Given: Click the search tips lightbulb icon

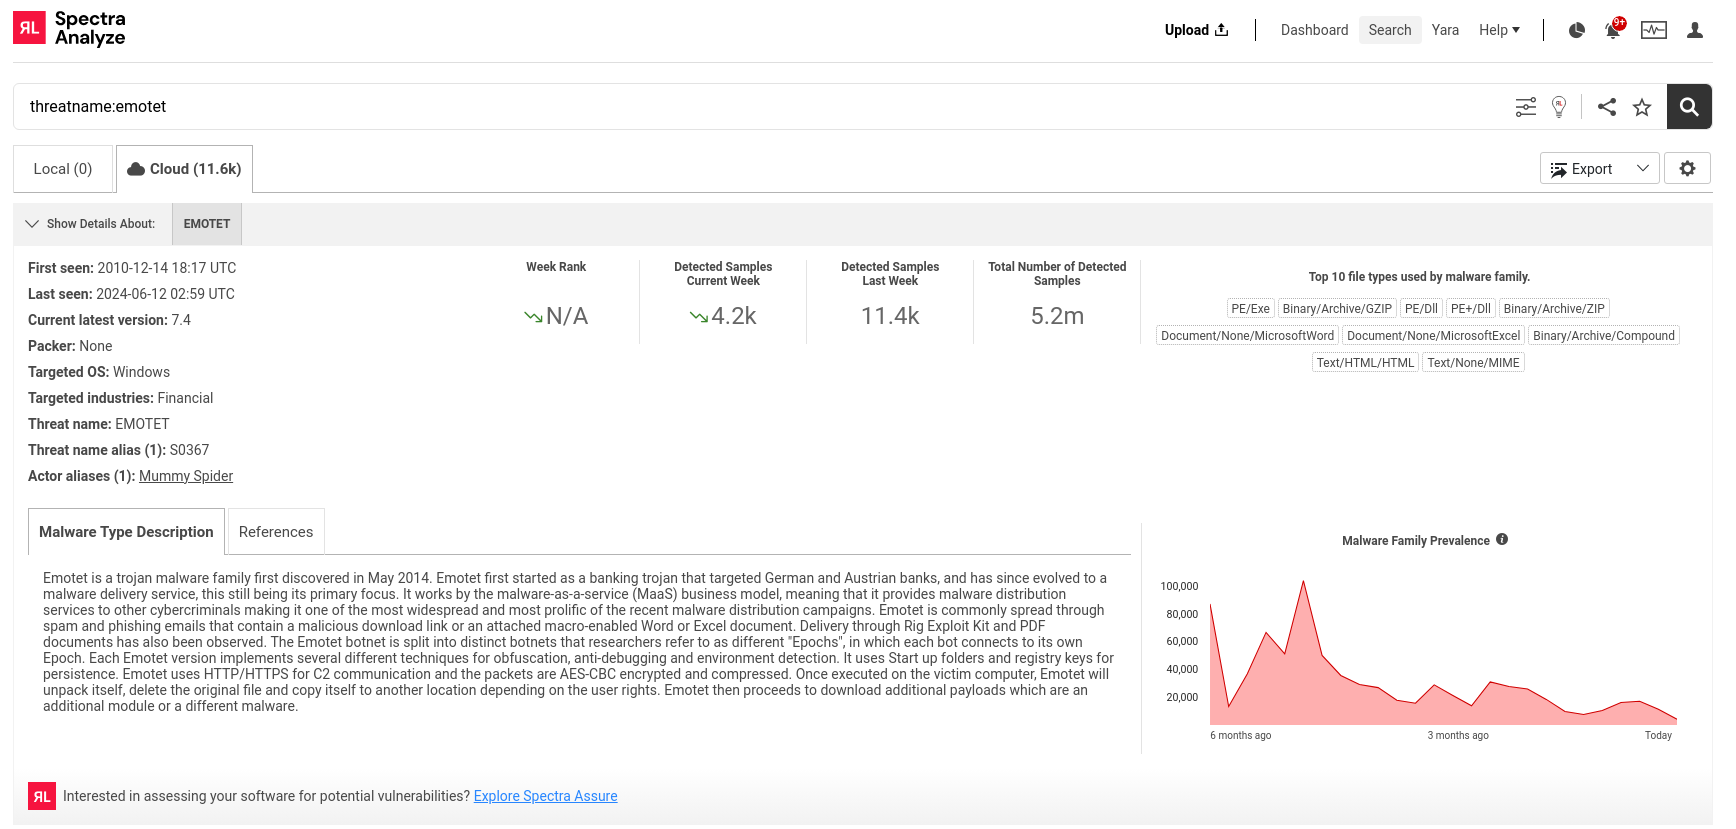Looking at the screenshot, I should pyautogui.click(x=1559, y=107).
